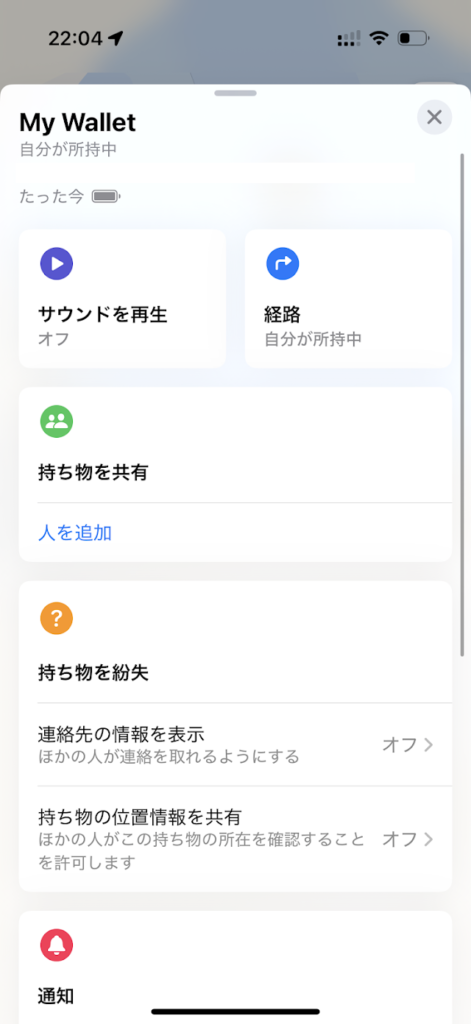Tap the Wi-Fi icon in status bar
This screenshot has width=471, height=1024.
pyautogui.click(x=378, y=39)
